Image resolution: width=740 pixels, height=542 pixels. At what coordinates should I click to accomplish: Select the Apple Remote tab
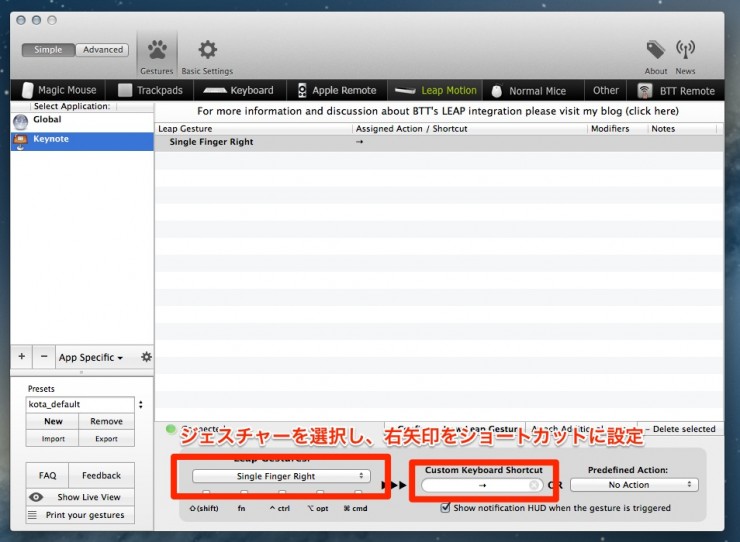click(337, 90)
